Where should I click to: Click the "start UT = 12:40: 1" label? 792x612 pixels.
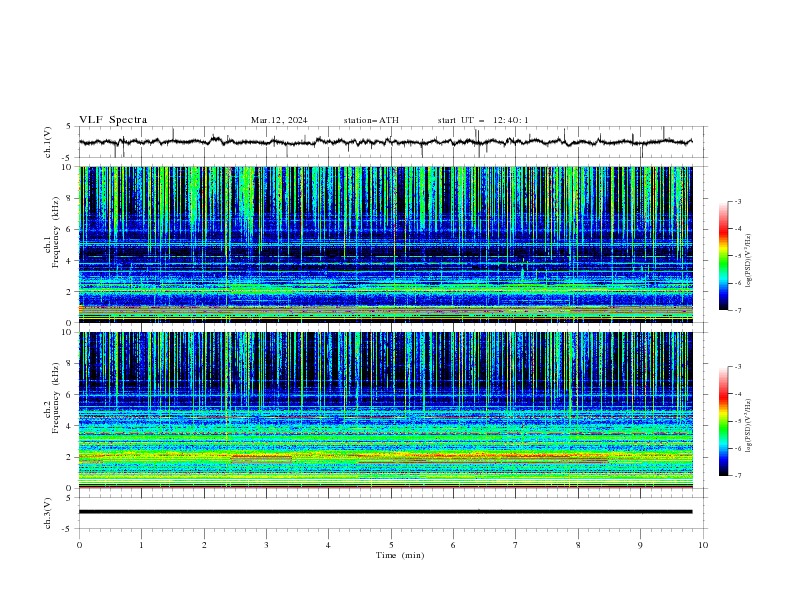[x=483, y=120]
